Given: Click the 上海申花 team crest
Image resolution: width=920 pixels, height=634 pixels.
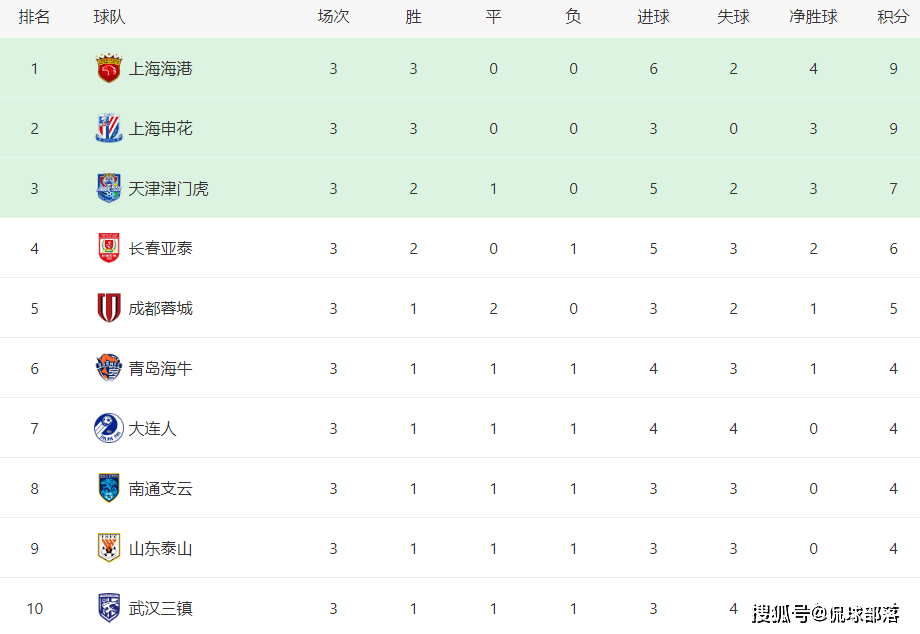Looking at the screenshot, I should (109, 128).
